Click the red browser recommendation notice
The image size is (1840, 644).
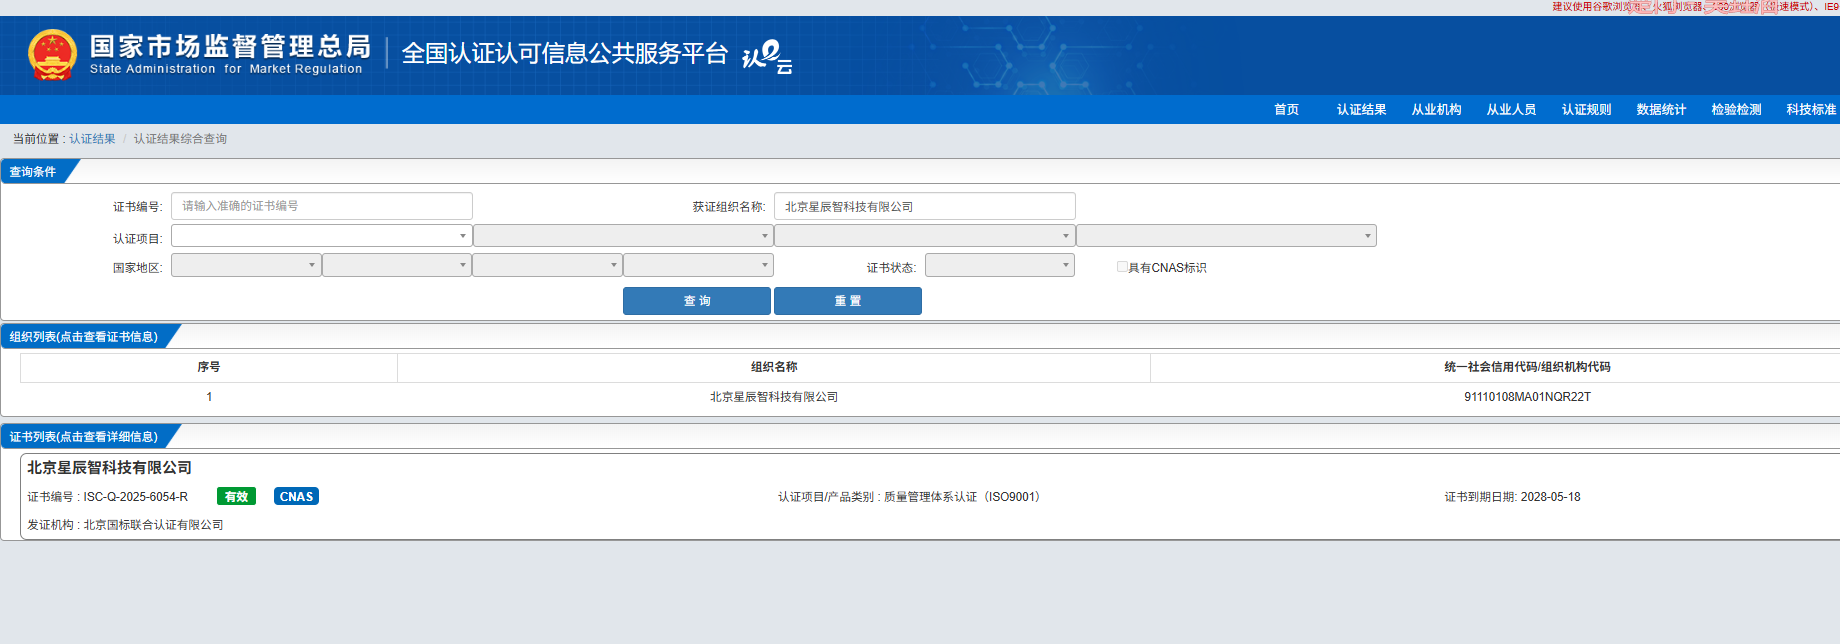click(x=1695, y=7)
